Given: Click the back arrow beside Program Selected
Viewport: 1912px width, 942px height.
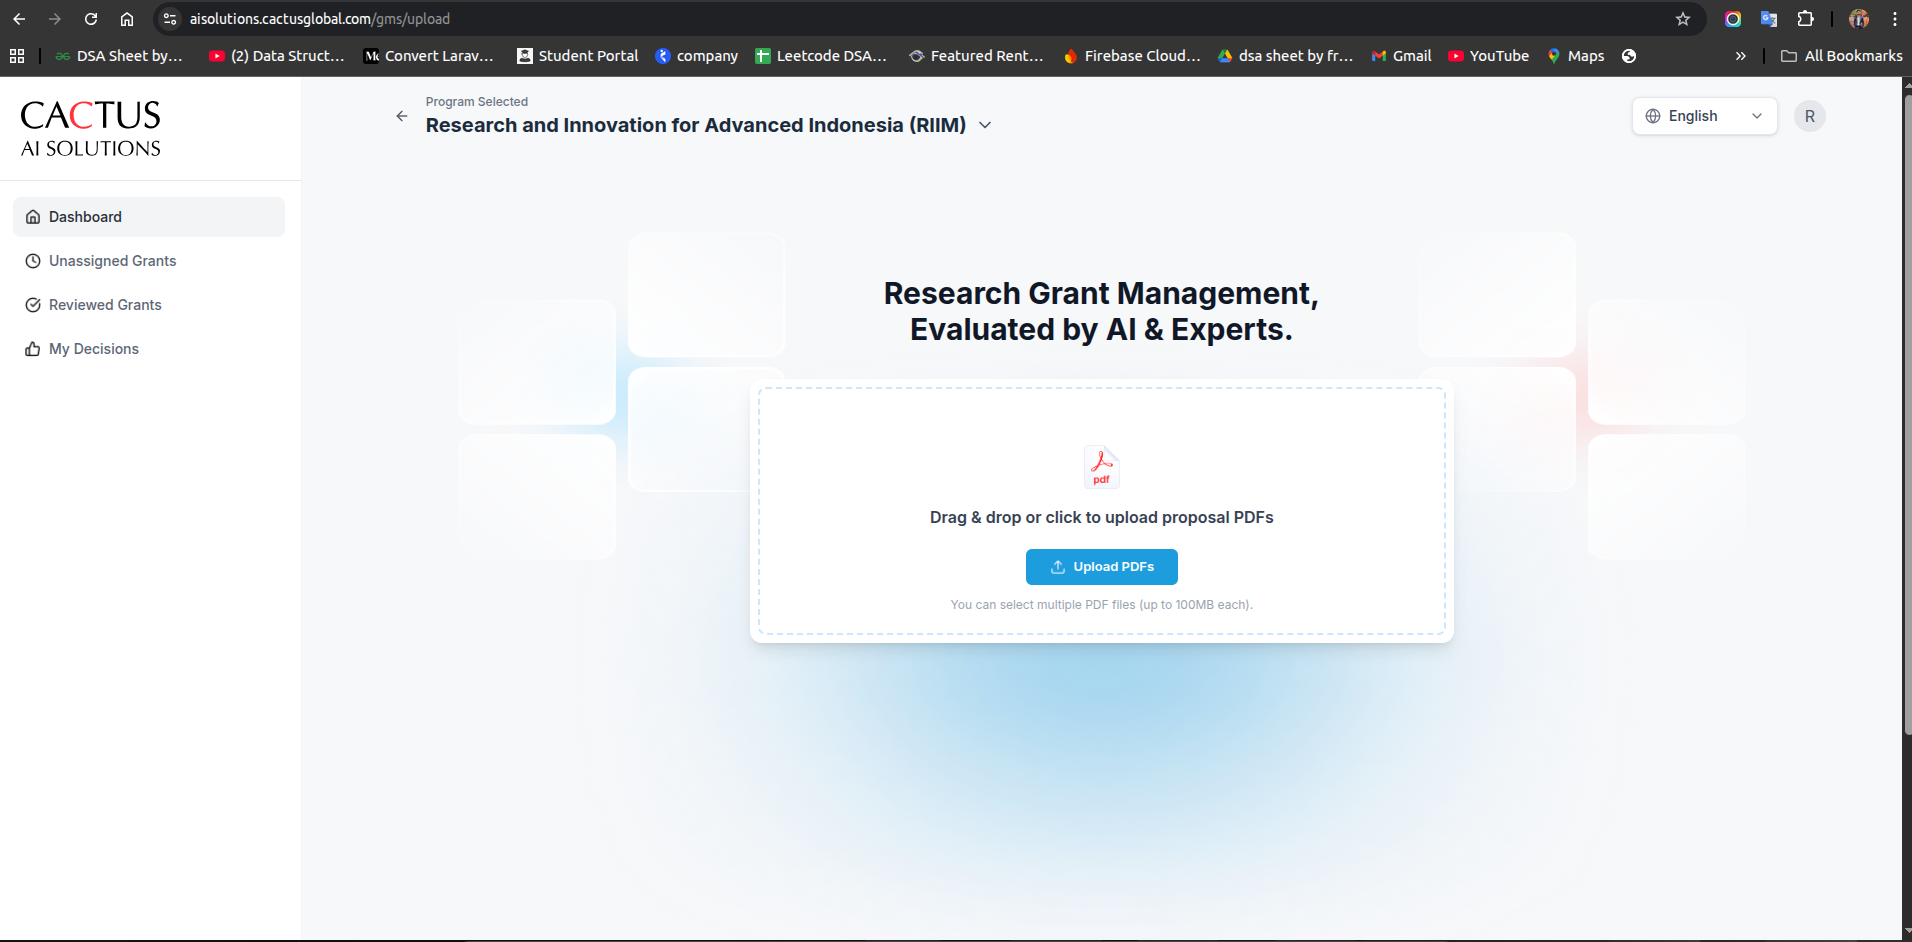Looking at the screenshot, I should tap(402, 116).
